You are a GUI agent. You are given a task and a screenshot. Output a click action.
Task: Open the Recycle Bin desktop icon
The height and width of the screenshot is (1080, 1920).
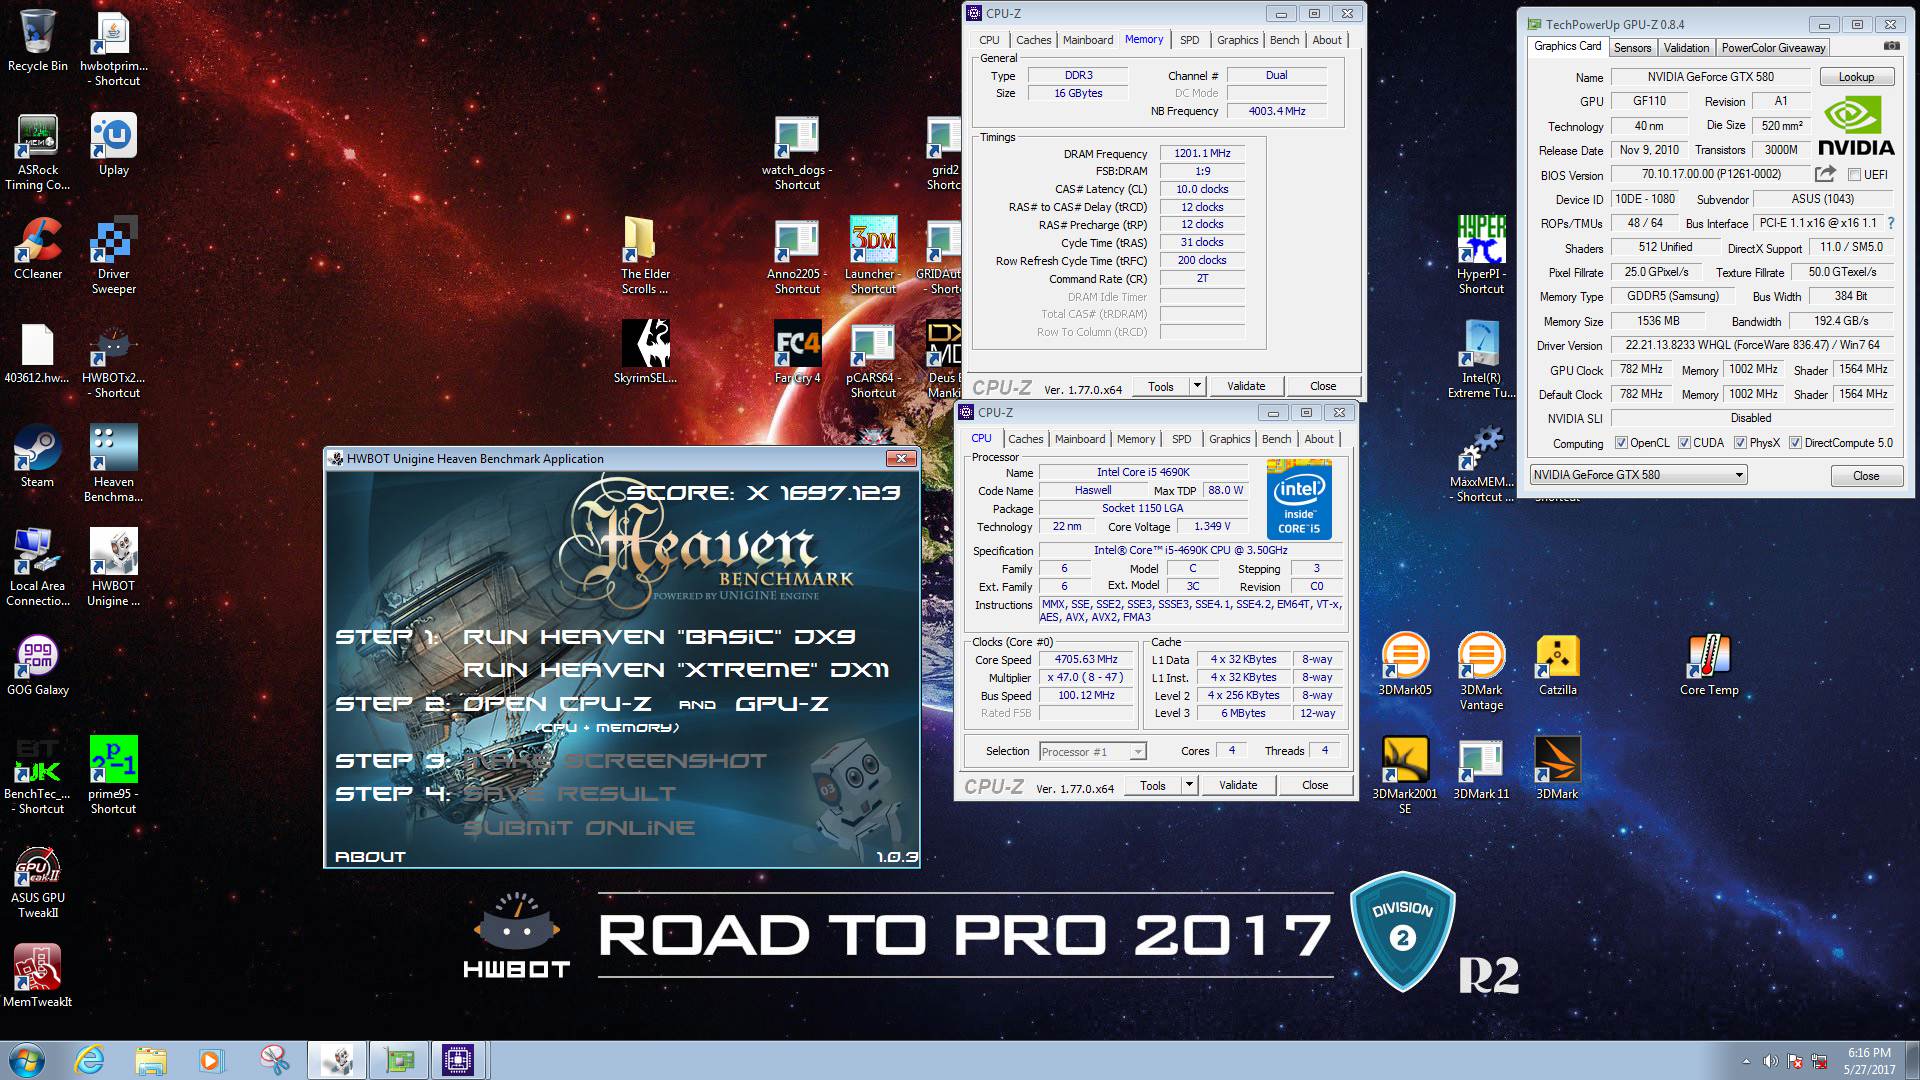38,41
